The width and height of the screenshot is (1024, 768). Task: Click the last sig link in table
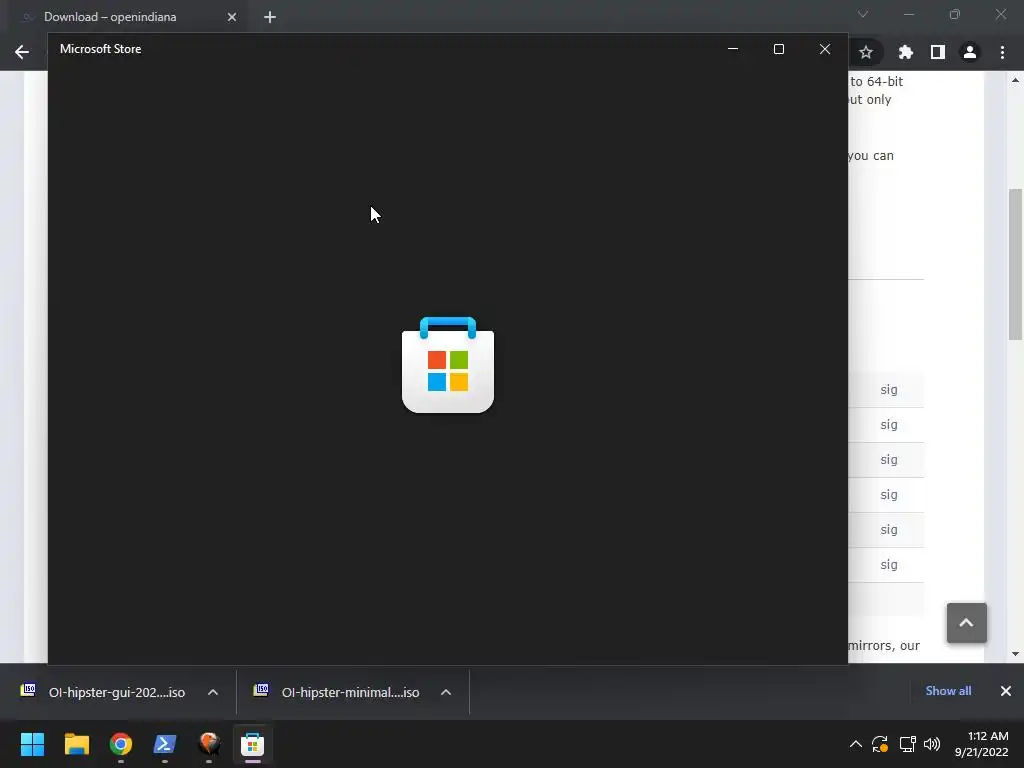point(889,564)
